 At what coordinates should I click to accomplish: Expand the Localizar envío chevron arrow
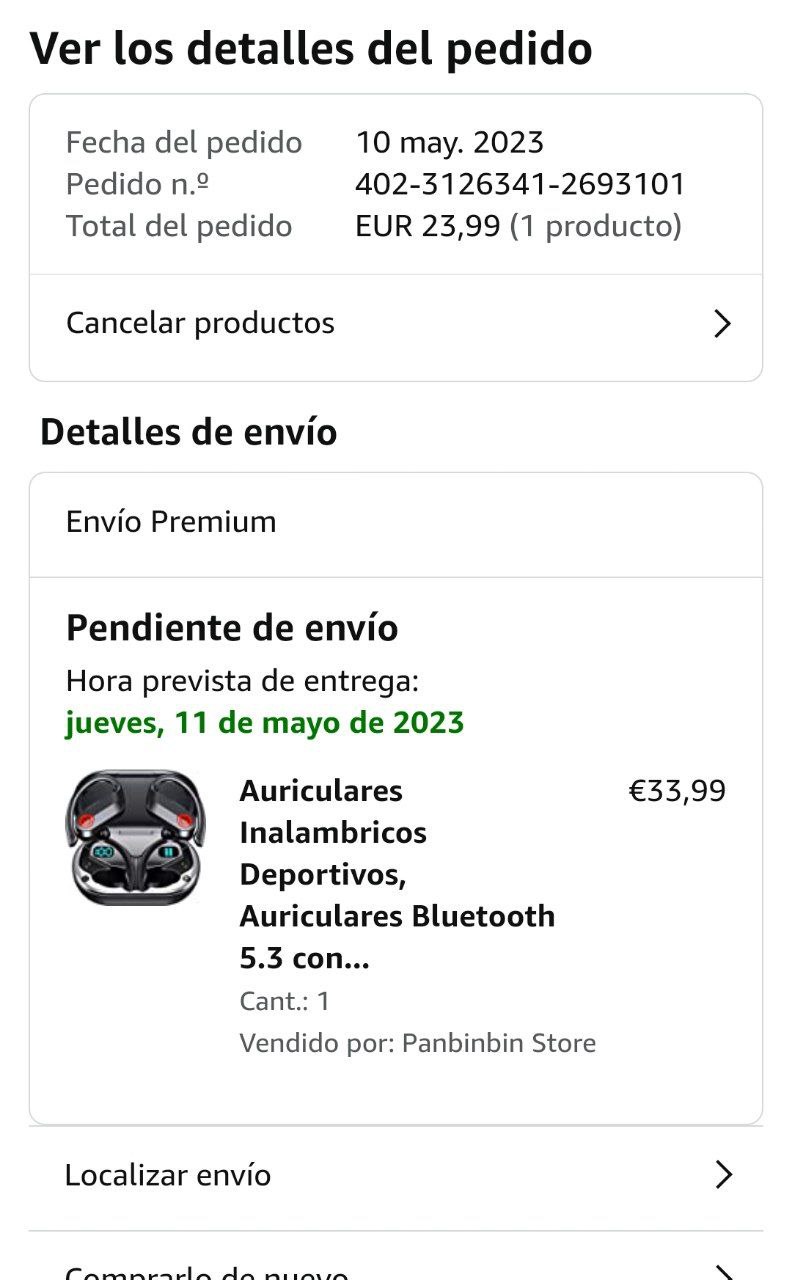[723, 1175]
